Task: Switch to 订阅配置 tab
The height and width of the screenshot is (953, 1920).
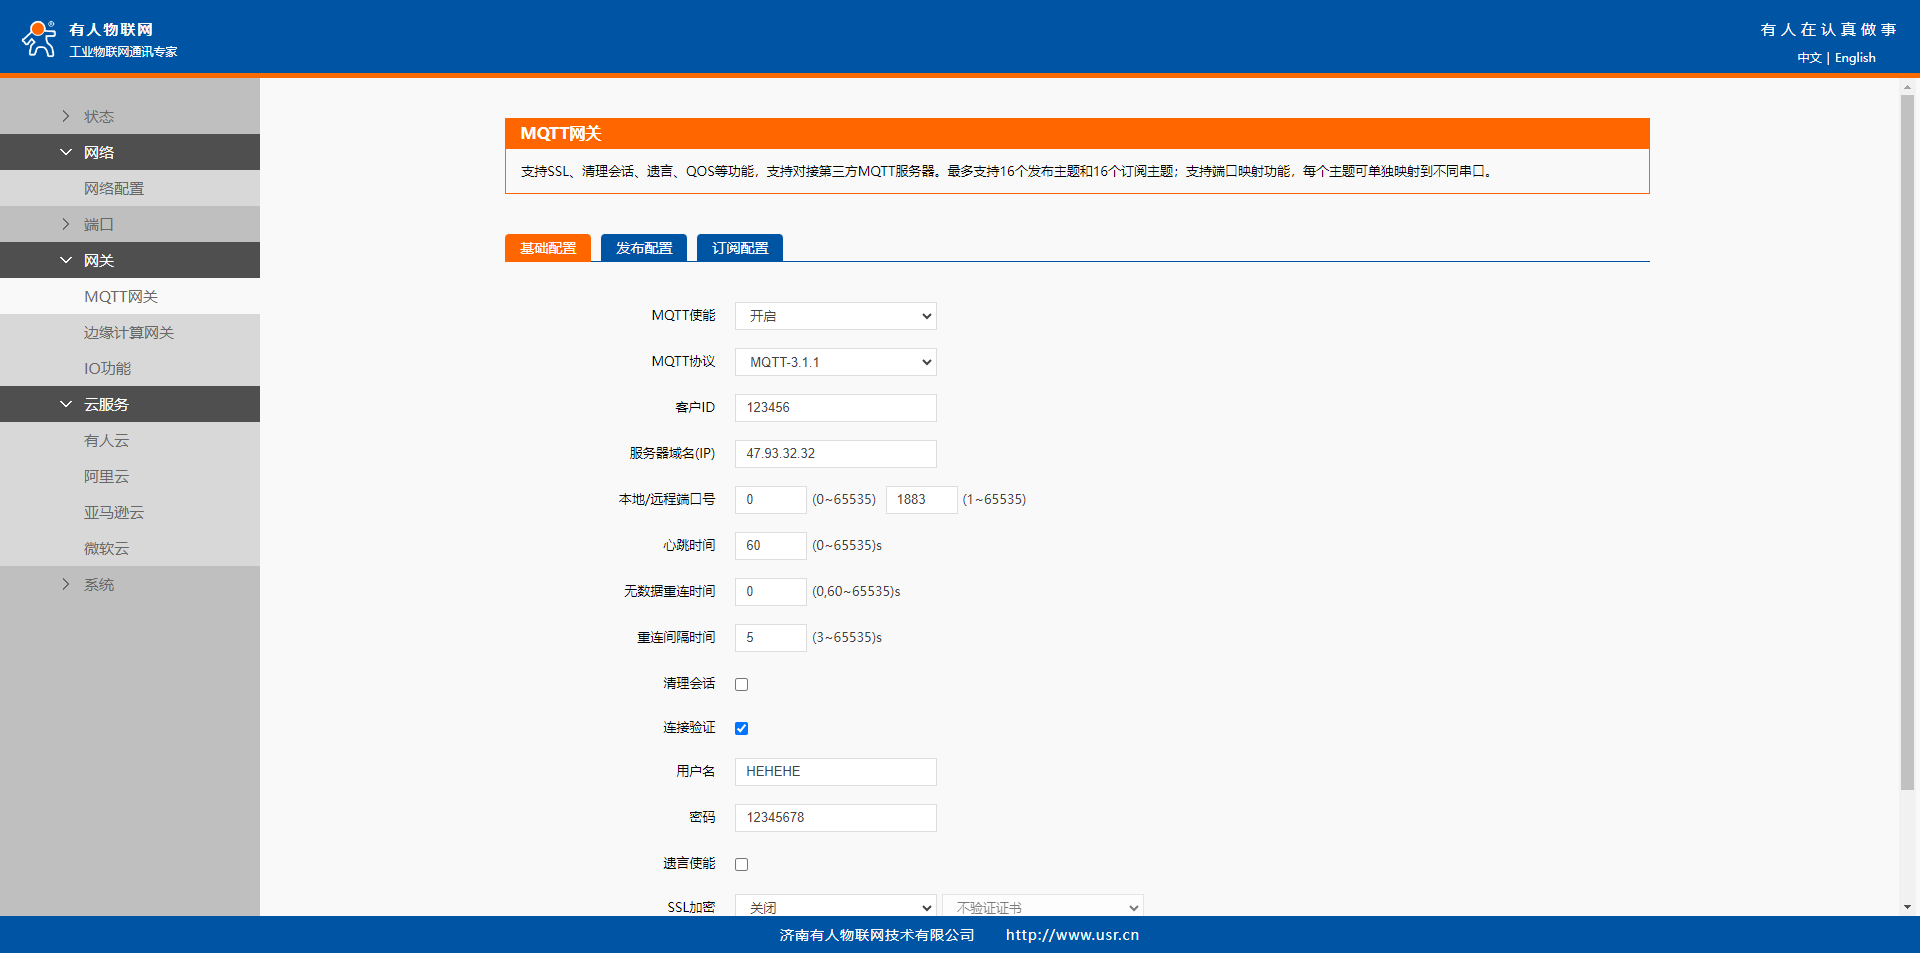Action: click(x=740, y=248)
